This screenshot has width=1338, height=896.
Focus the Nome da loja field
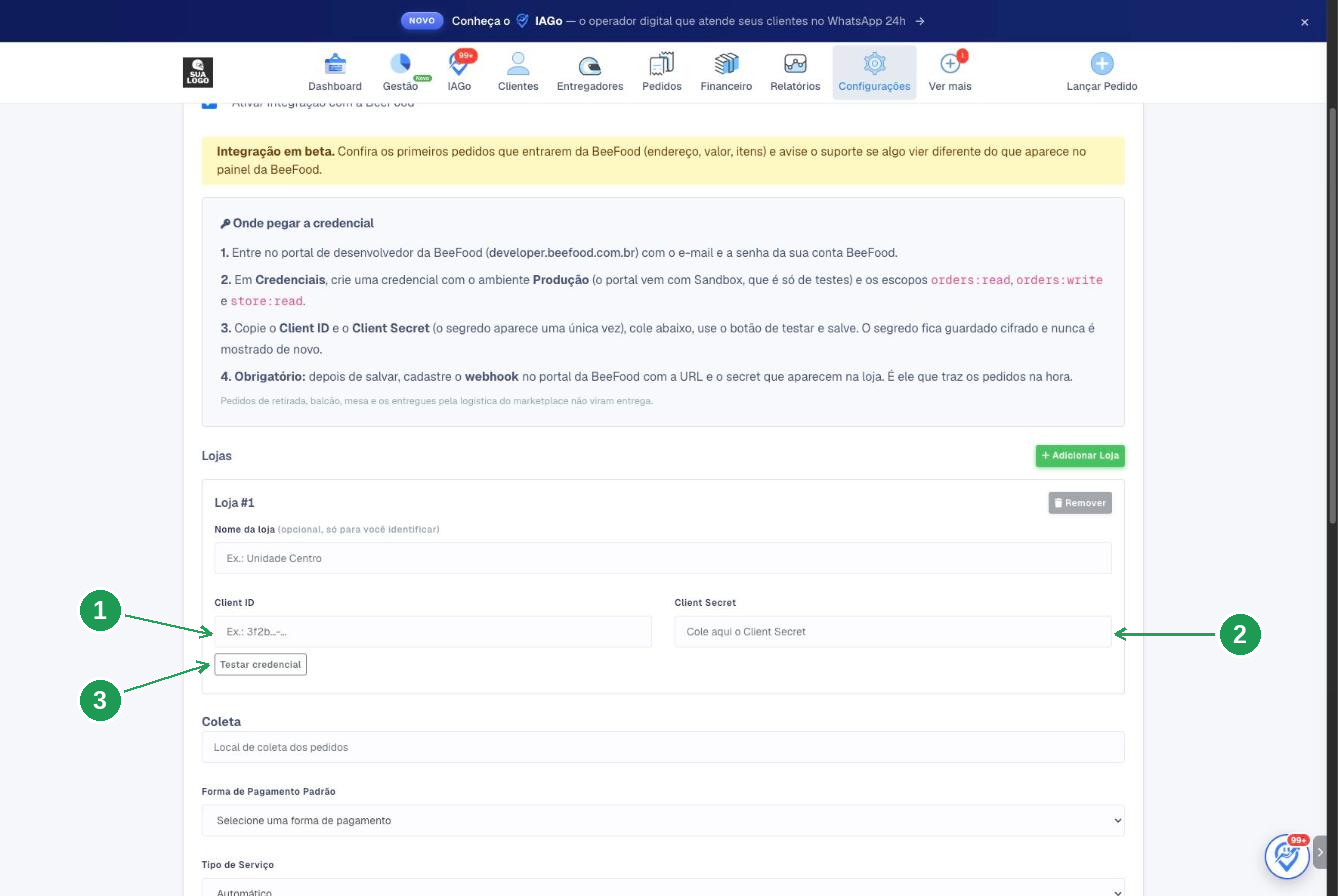tap(663, 558)
